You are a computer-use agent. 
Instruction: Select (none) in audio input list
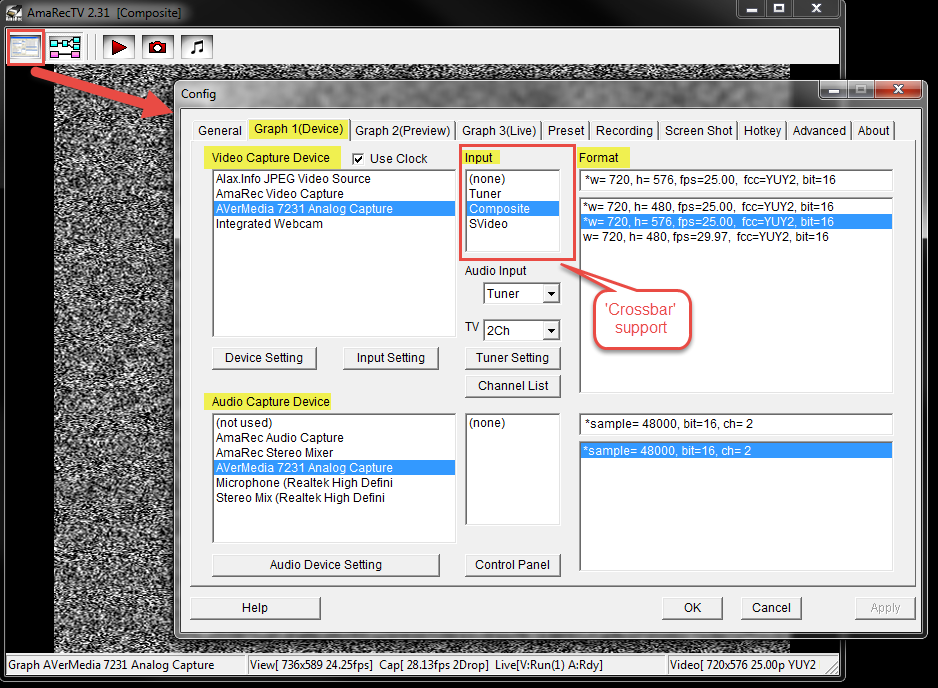coord(513,423)
